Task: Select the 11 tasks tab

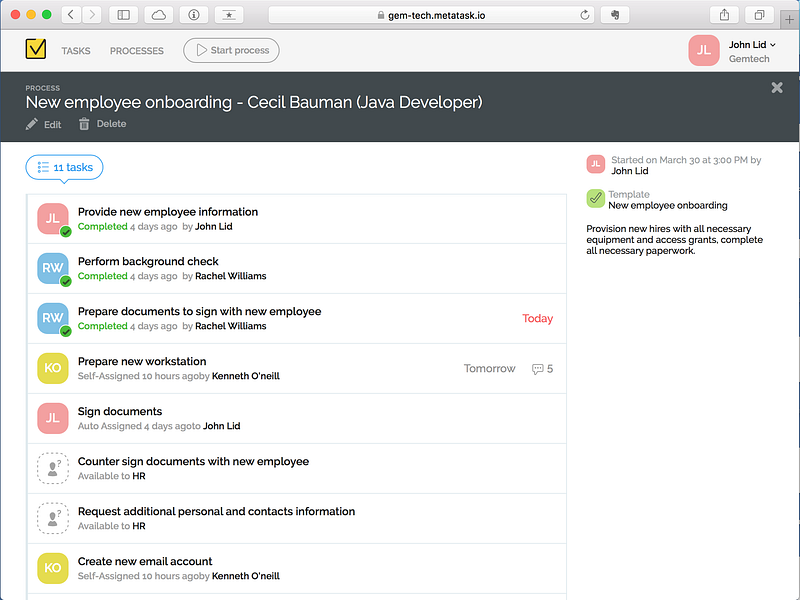Action: pyautogui.click(x=64, y=167)
